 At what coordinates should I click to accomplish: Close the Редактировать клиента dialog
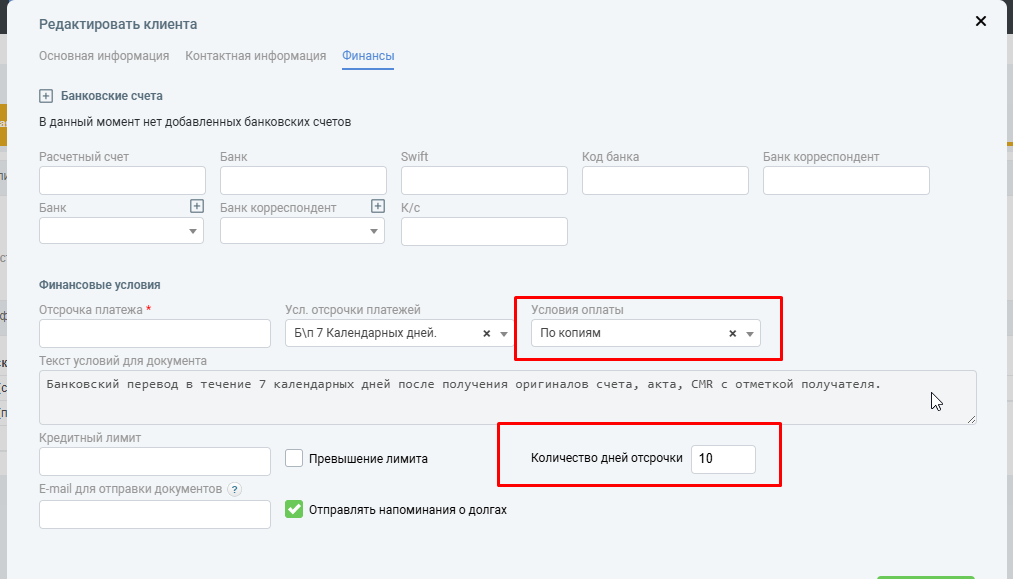[x=981, y=21]
